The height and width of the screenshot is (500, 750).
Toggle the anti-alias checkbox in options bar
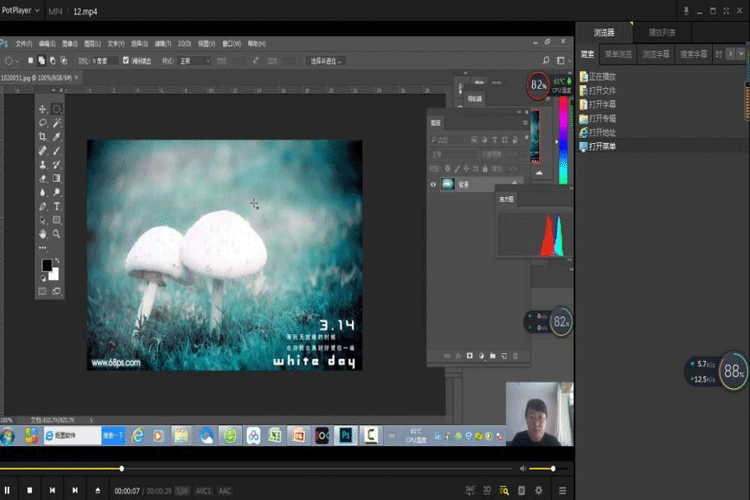click(x=125, y=60)
